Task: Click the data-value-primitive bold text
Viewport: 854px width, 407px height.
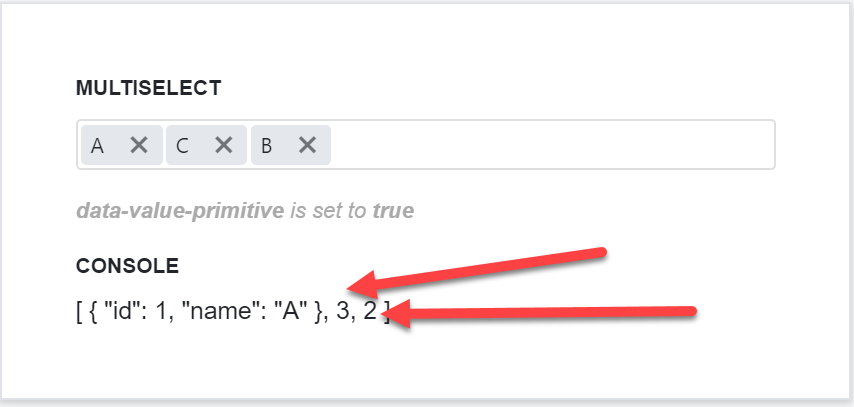Action: click(x=180, y=211)
